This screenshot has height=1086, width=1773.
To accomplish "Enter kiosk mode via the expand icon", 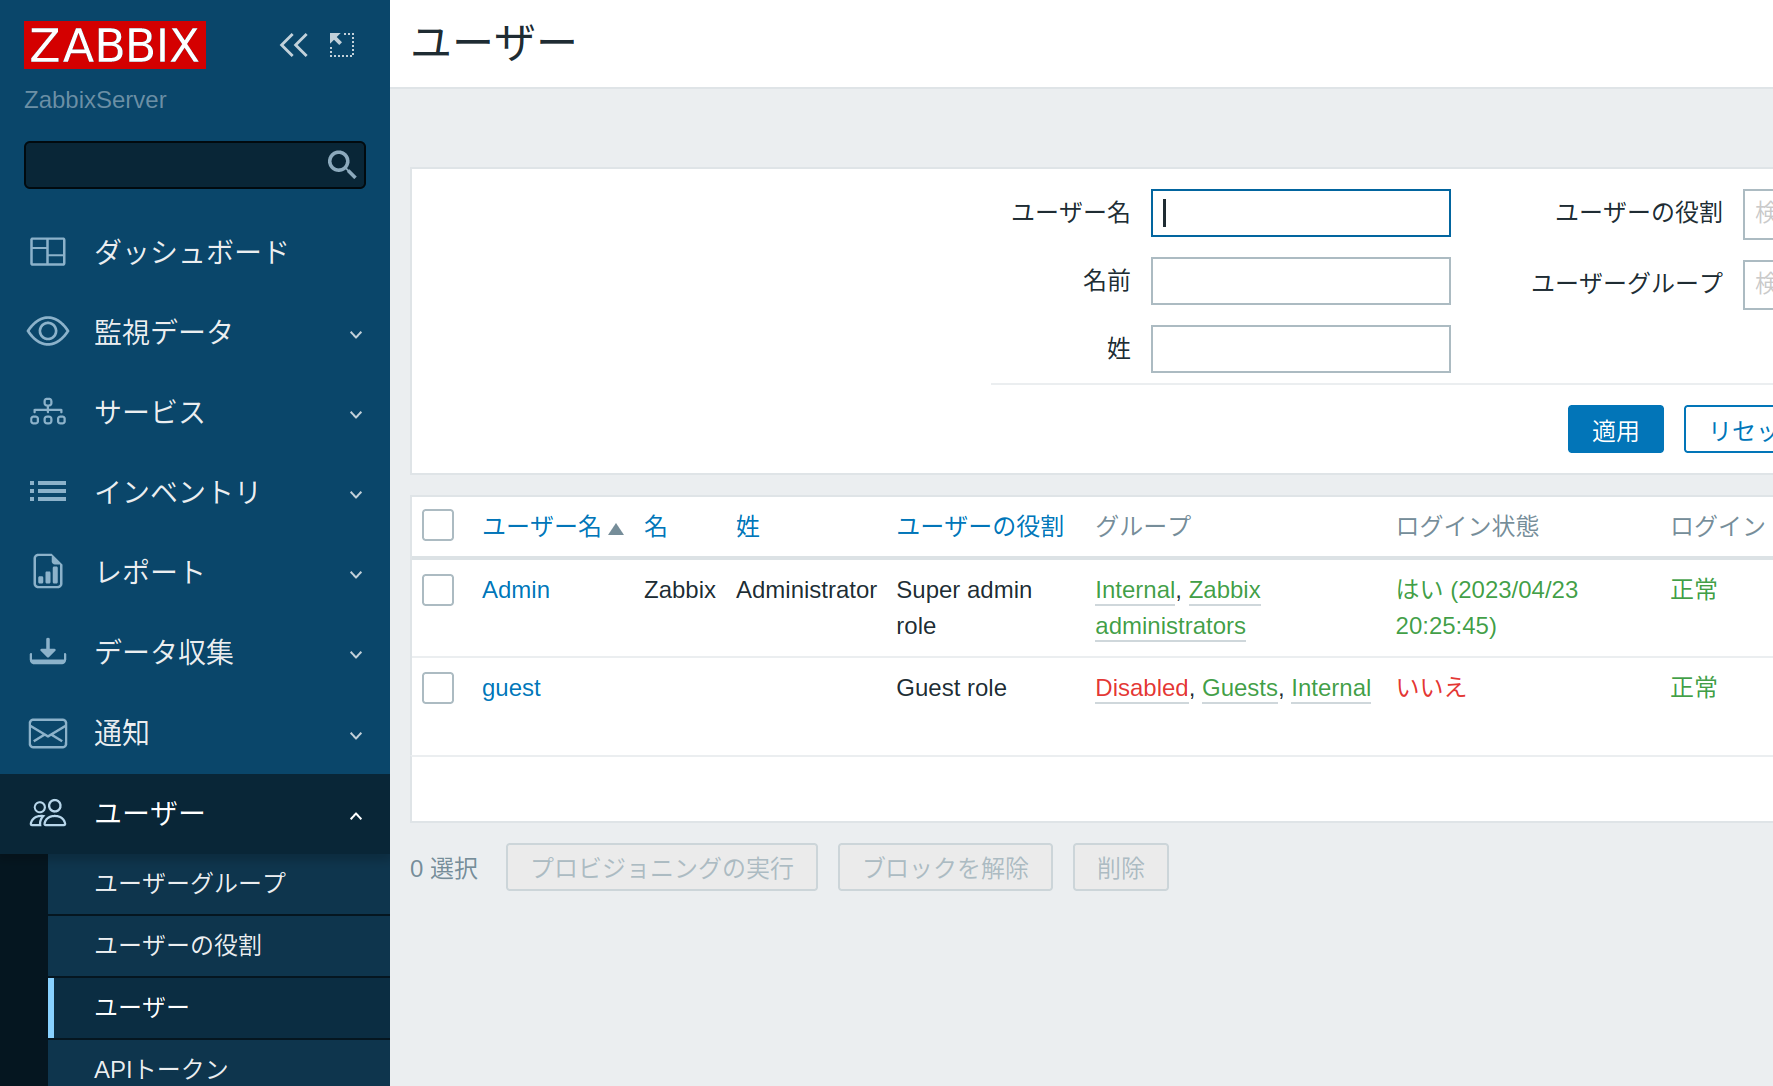I will (x=341, y=44).
